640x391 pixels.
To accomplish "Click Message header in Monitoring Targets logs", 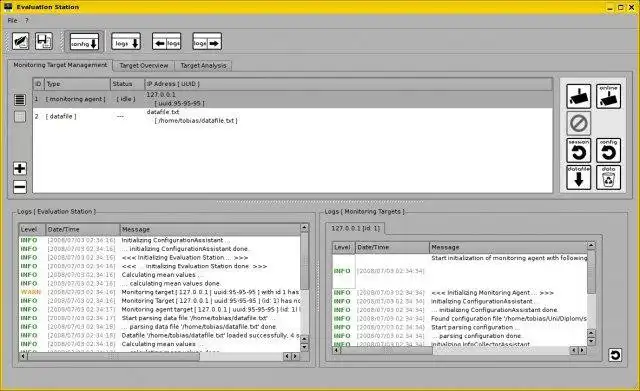I will coord(508,247).
